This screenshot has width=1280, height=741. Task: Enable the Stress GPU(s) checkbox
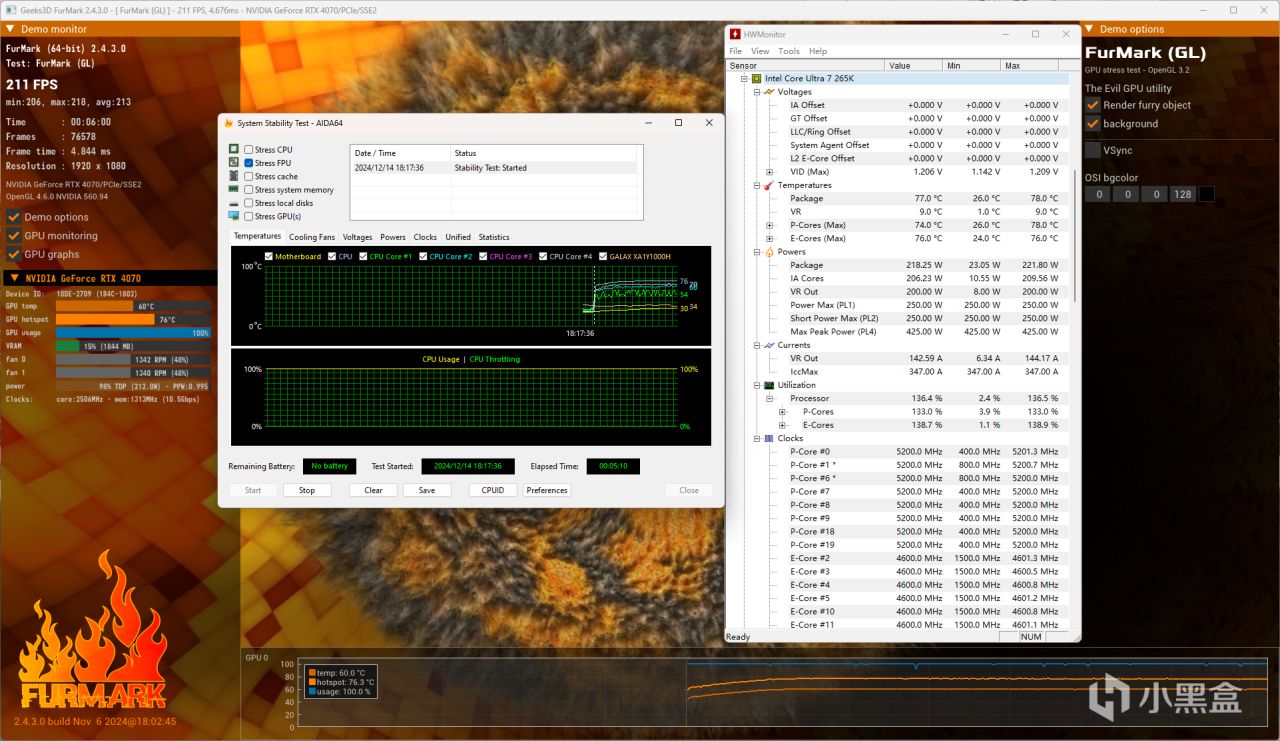click(249, 216)
